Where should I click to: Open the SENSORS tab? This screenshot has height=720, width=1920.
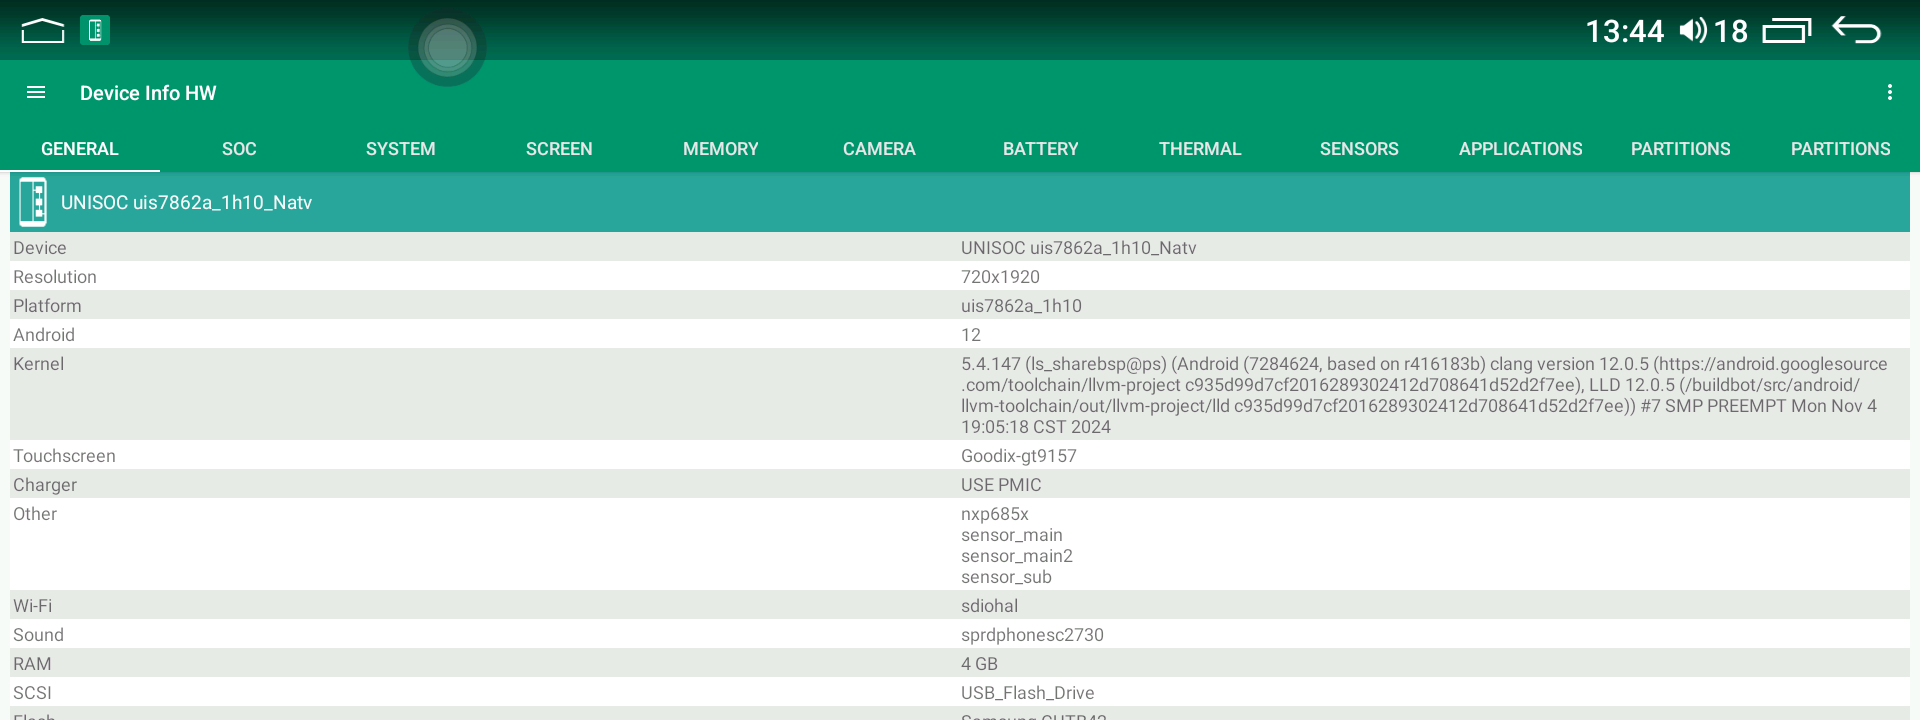(x=1359, y=149)
